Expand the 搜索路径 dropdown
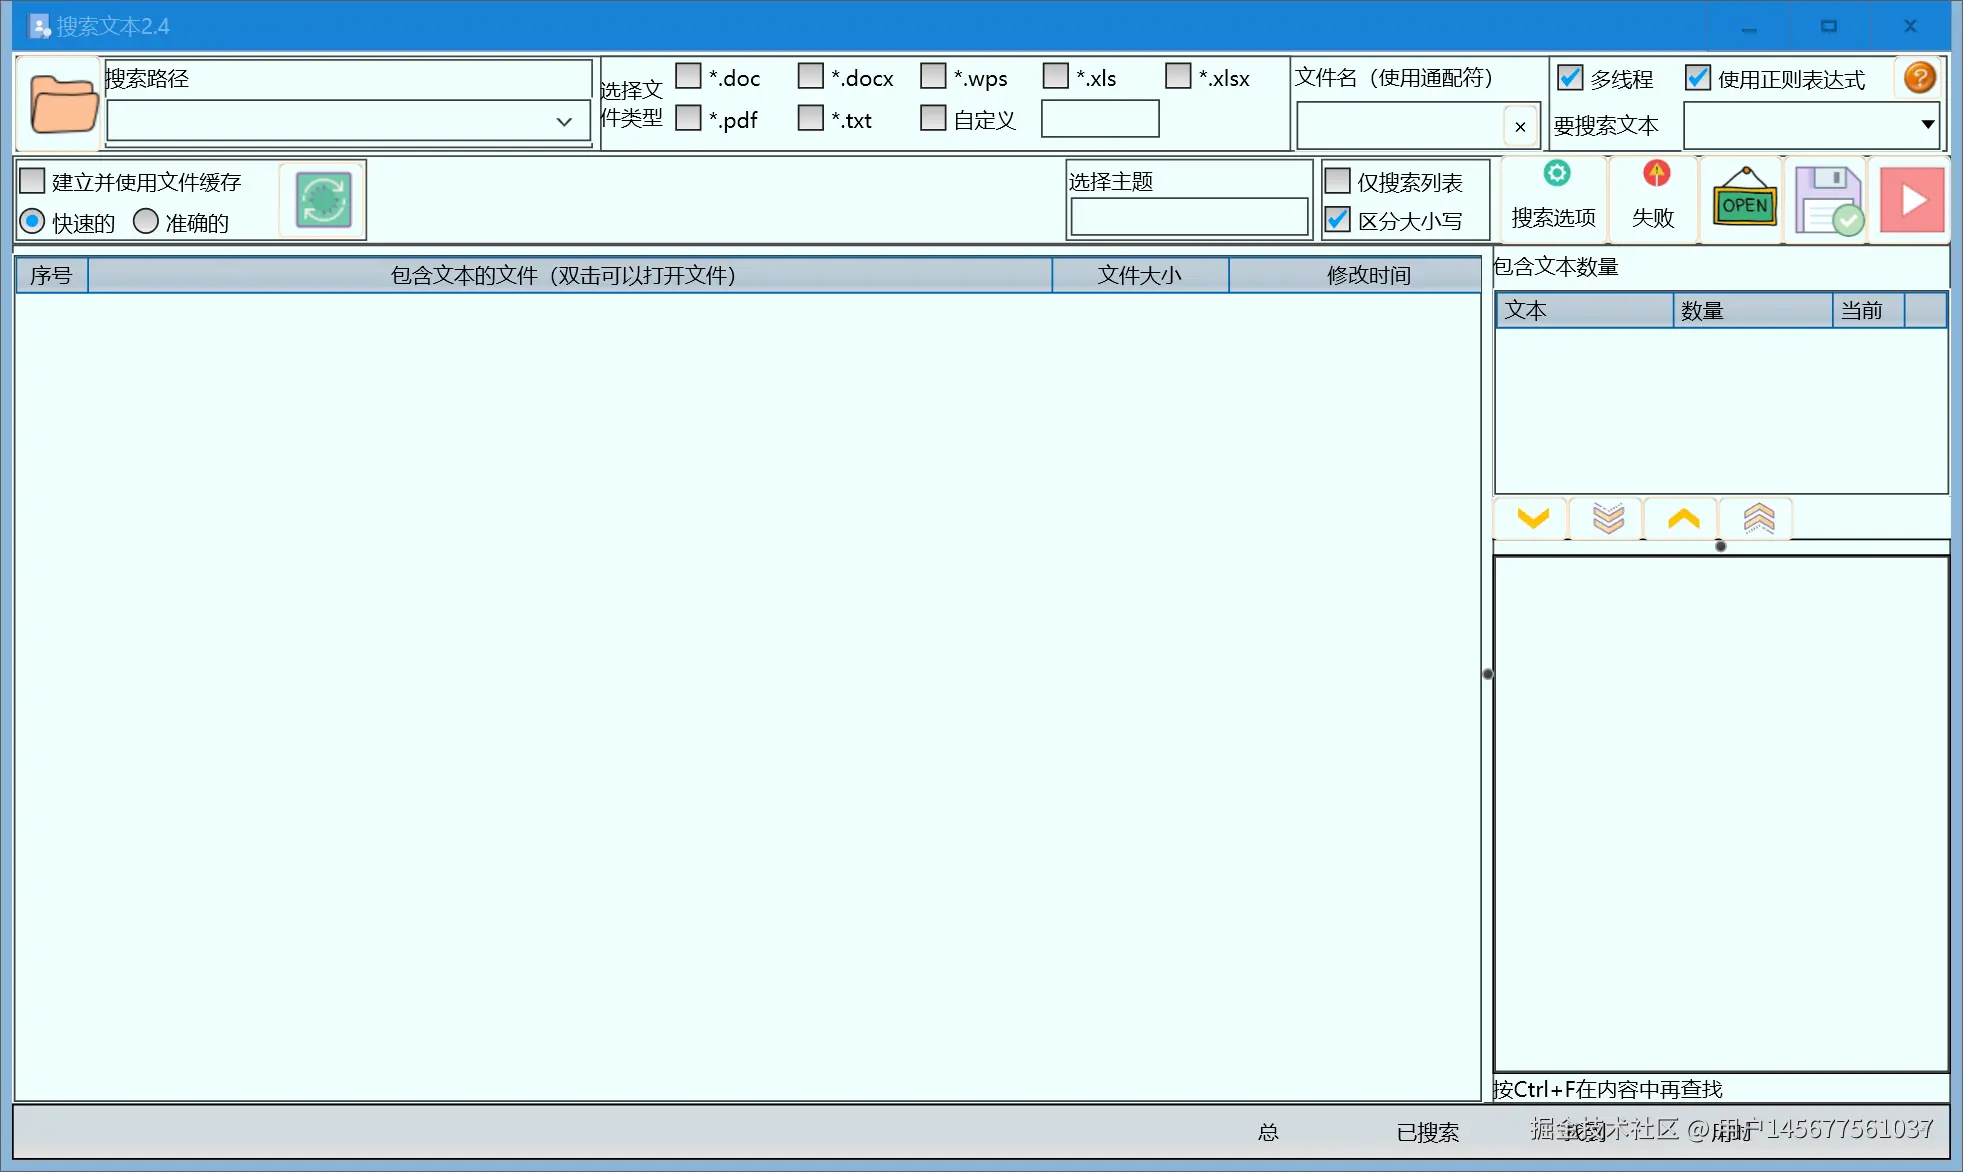This screenshot has height=1172, width=1963. [564, 122]
